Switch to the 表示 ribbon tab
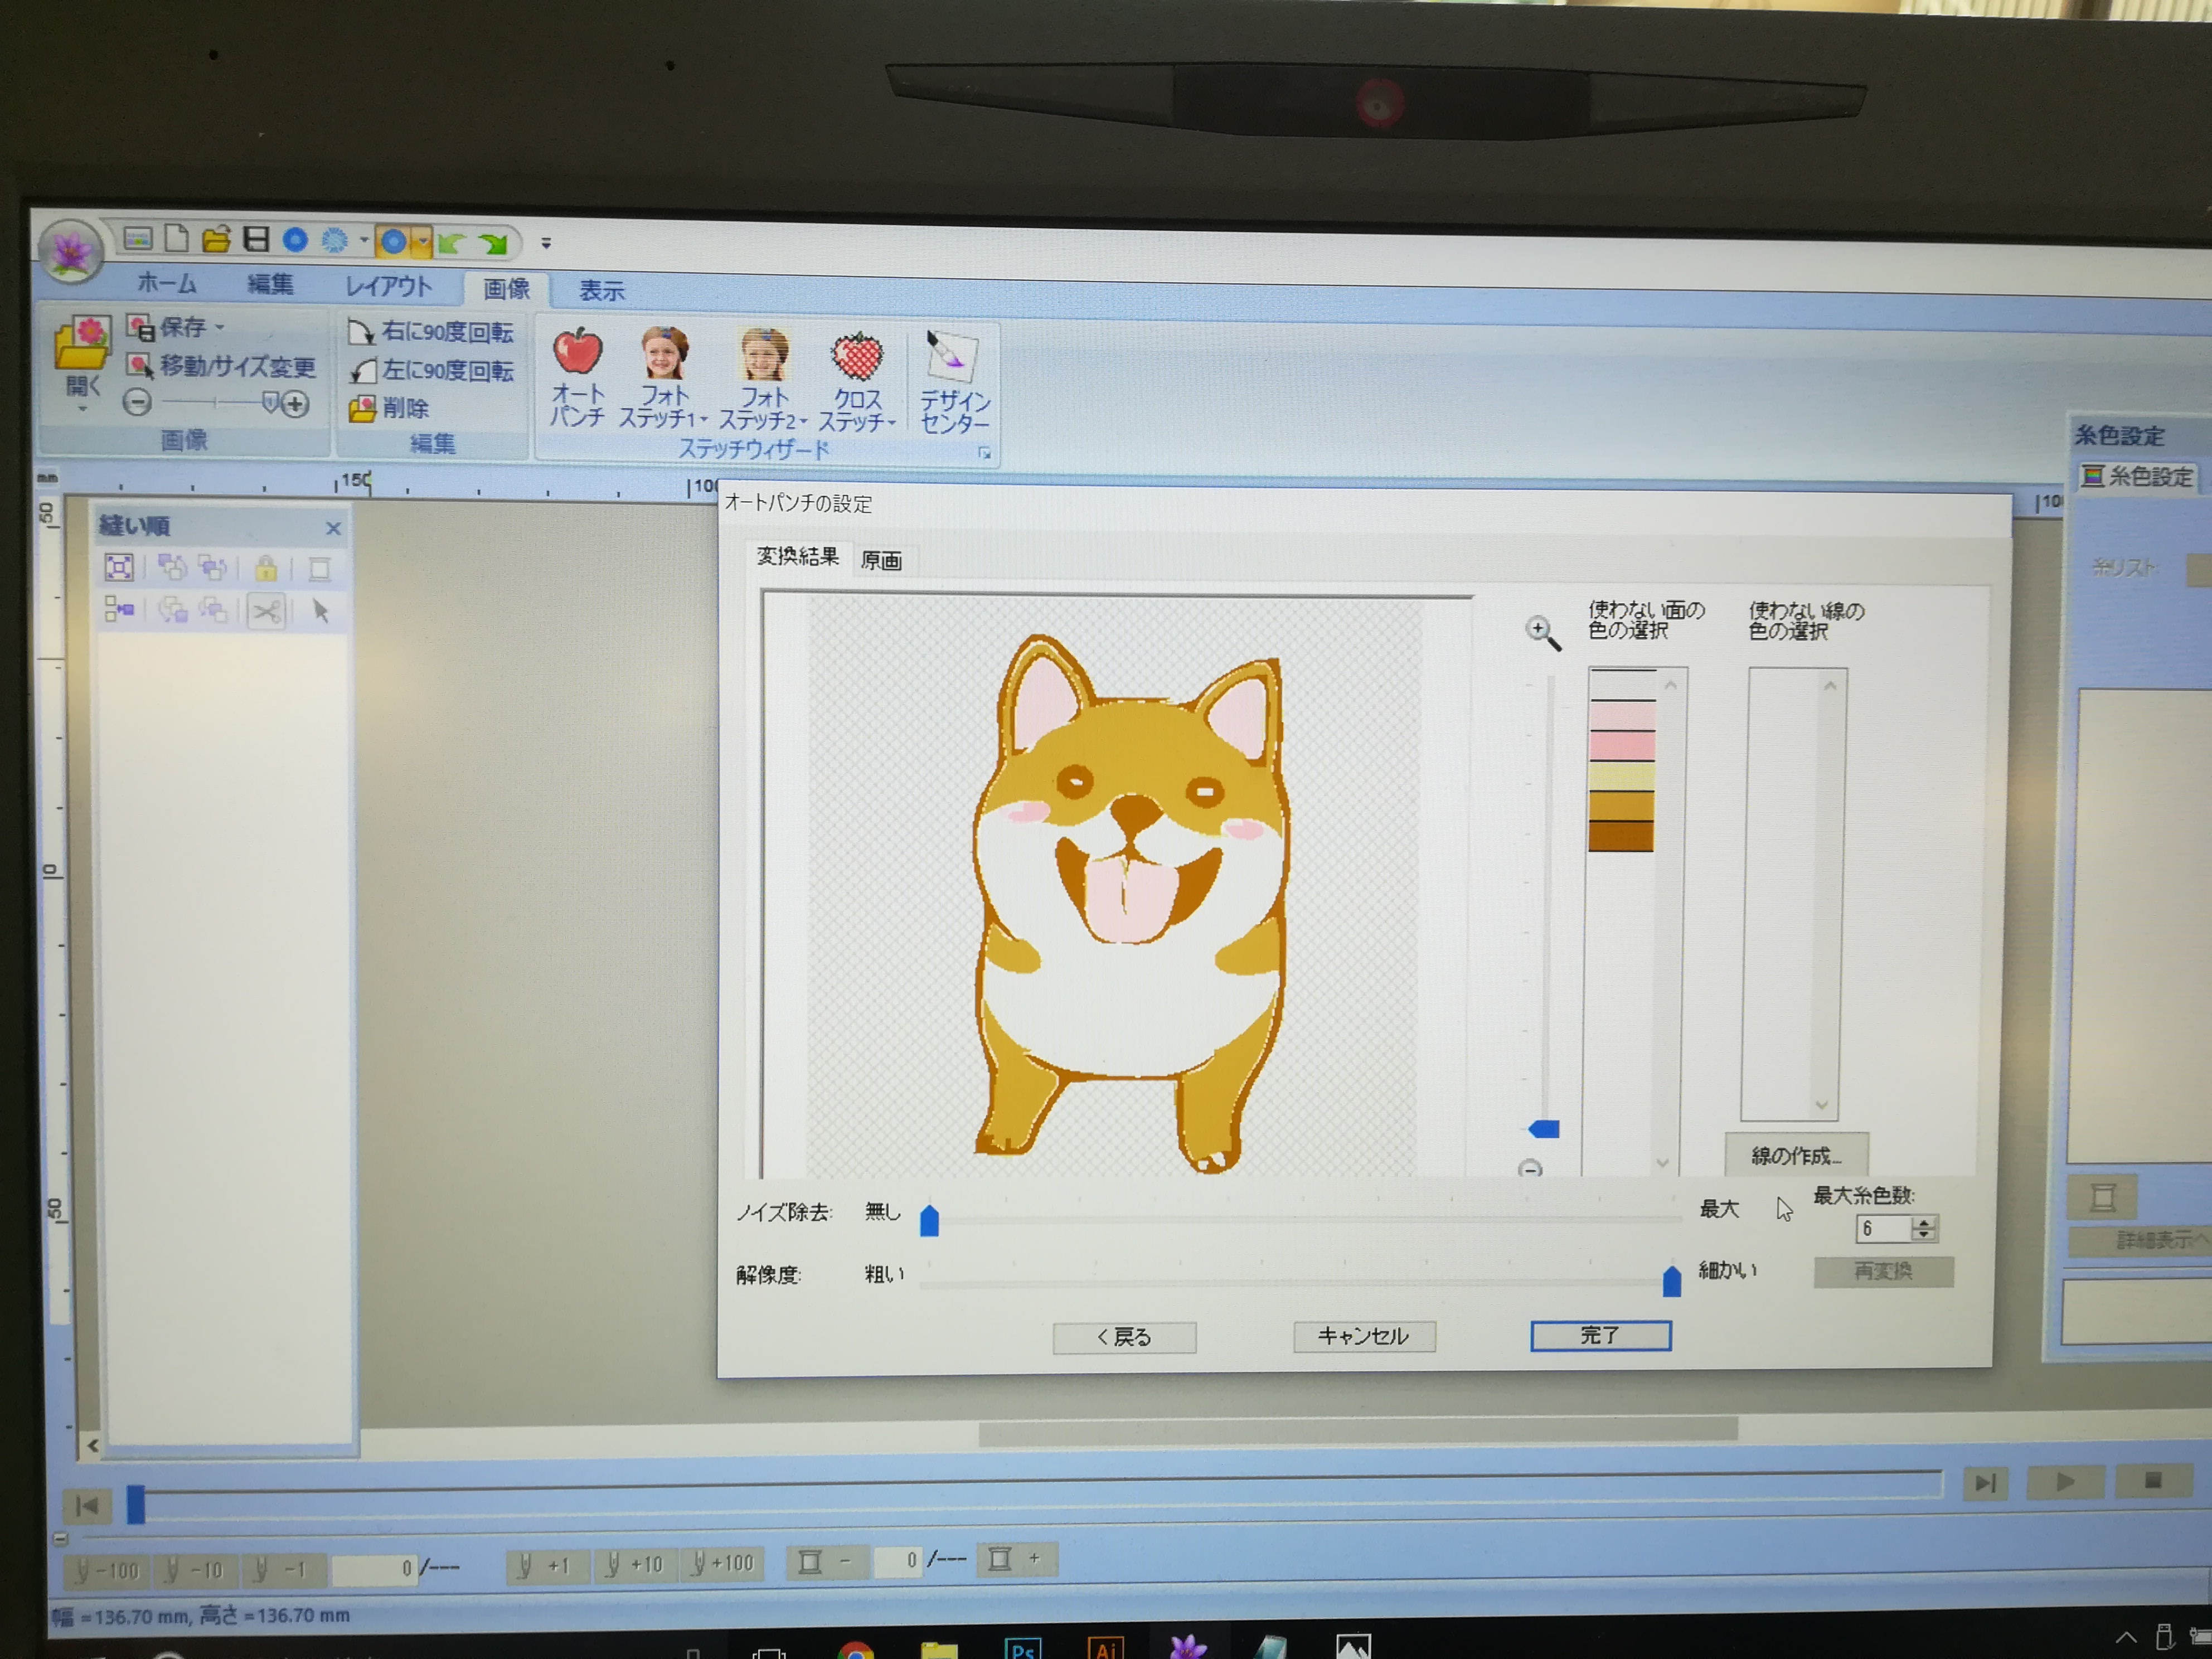This screenshot has height=1659, width=2212. pos(601,291)
